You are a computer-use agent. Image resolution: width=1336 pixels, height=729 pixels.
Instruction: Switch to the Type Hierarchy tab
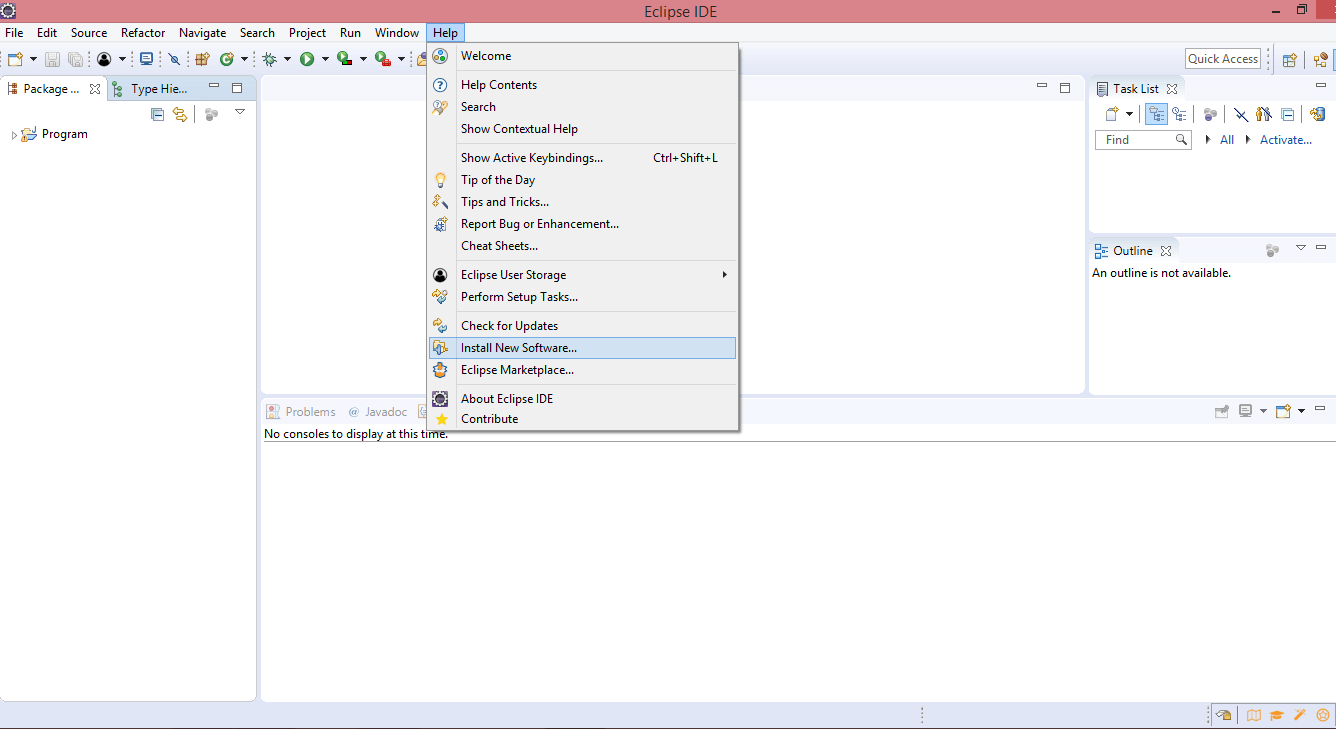click(x=150, y=89)
